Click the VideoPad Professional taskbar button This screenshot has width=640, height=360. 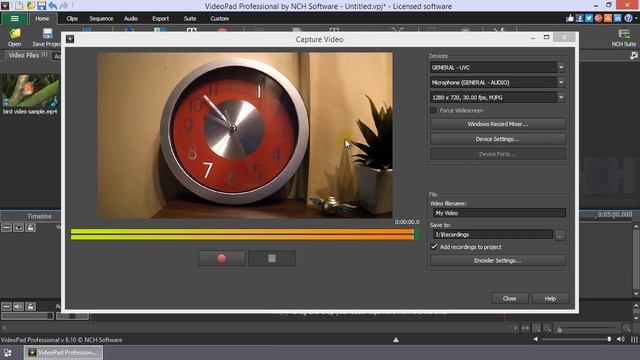click(63, 353)
